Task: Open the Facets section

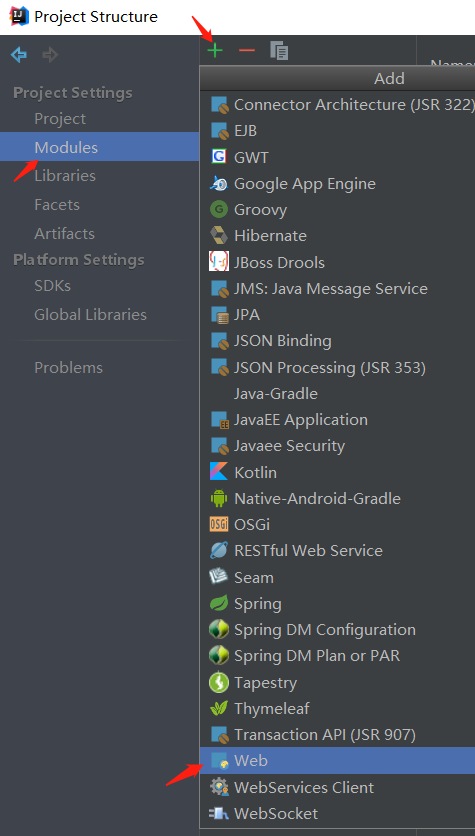Action: pos(57,204)
